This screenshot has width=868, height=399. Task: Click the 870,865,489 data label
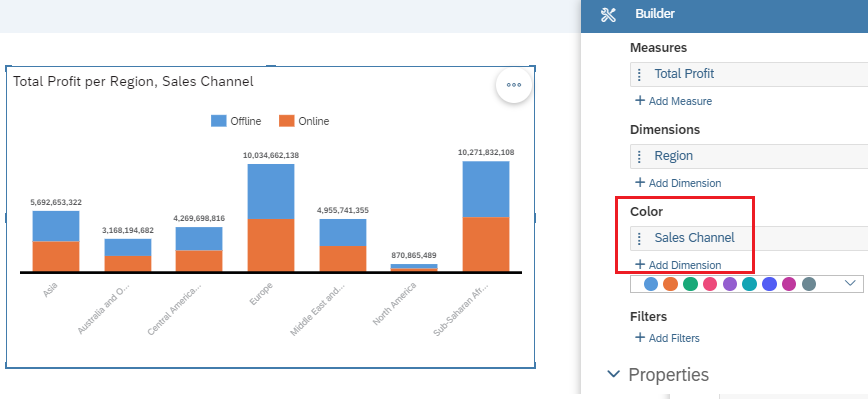414,255
